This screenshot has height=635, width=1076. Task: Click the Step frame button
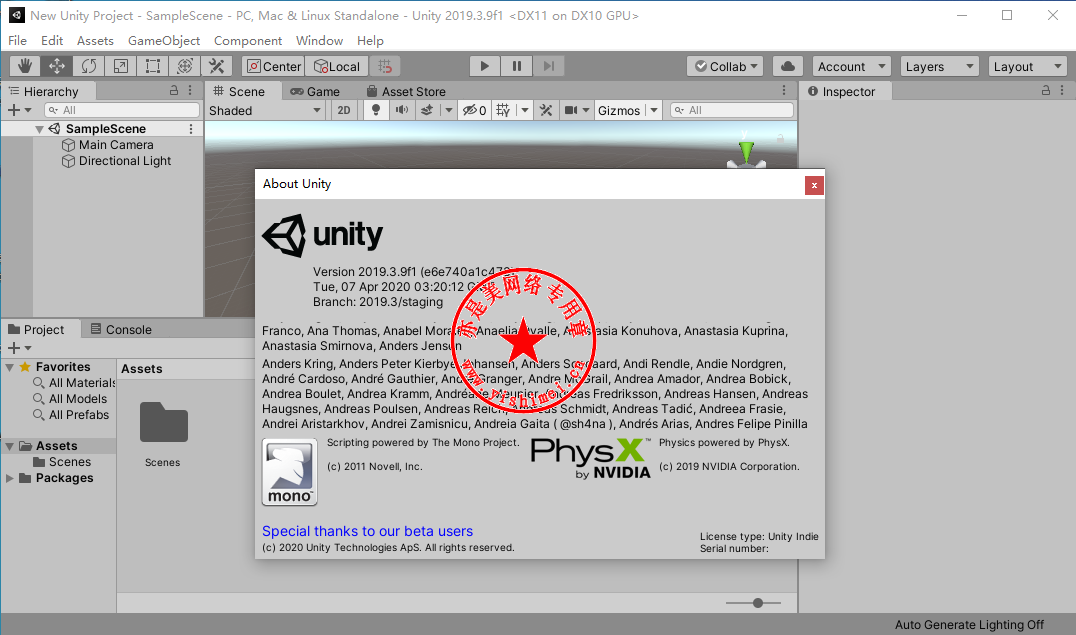[548, 66]
